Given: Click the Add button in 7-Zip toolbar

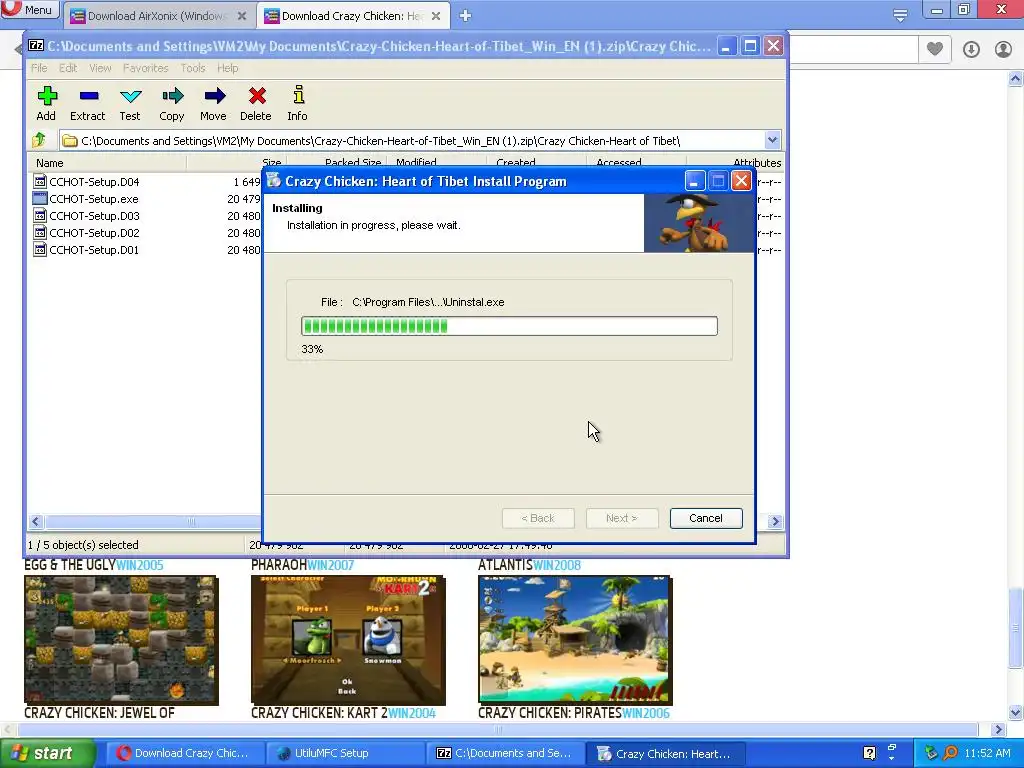Looking at the screenshot, I should 46,103.
